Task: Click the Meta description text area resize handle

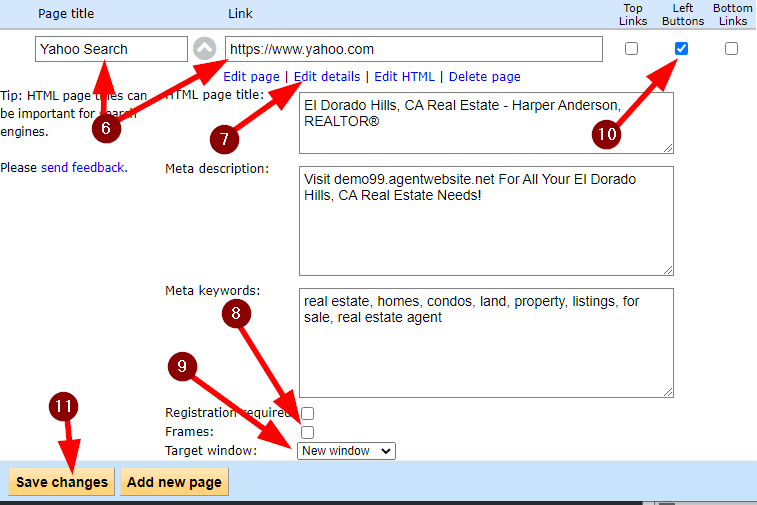Action: [668, 269]
